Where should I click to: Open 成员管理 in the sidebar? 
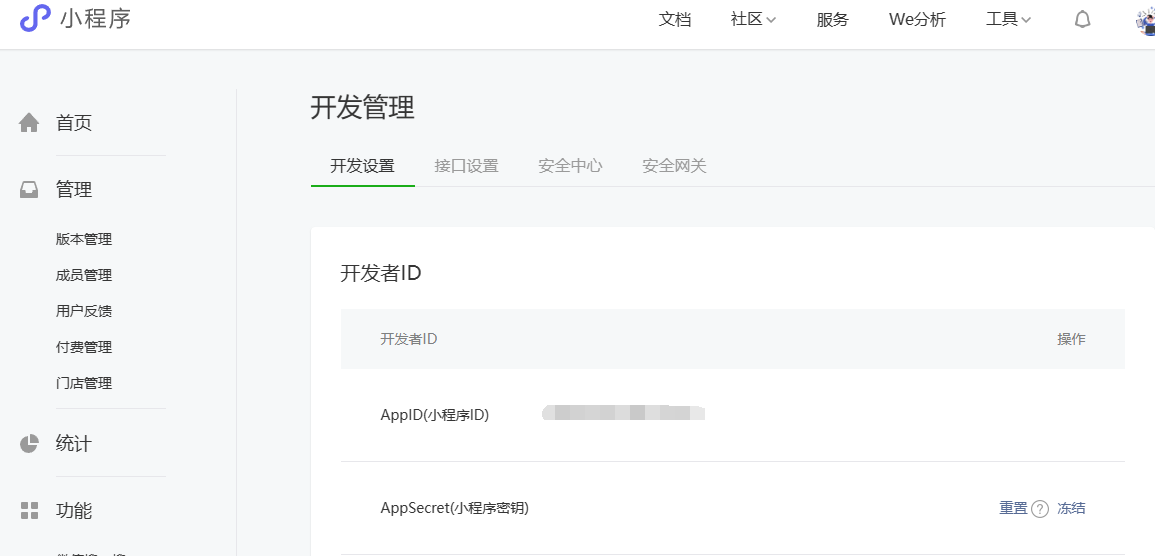coord(84,275)
